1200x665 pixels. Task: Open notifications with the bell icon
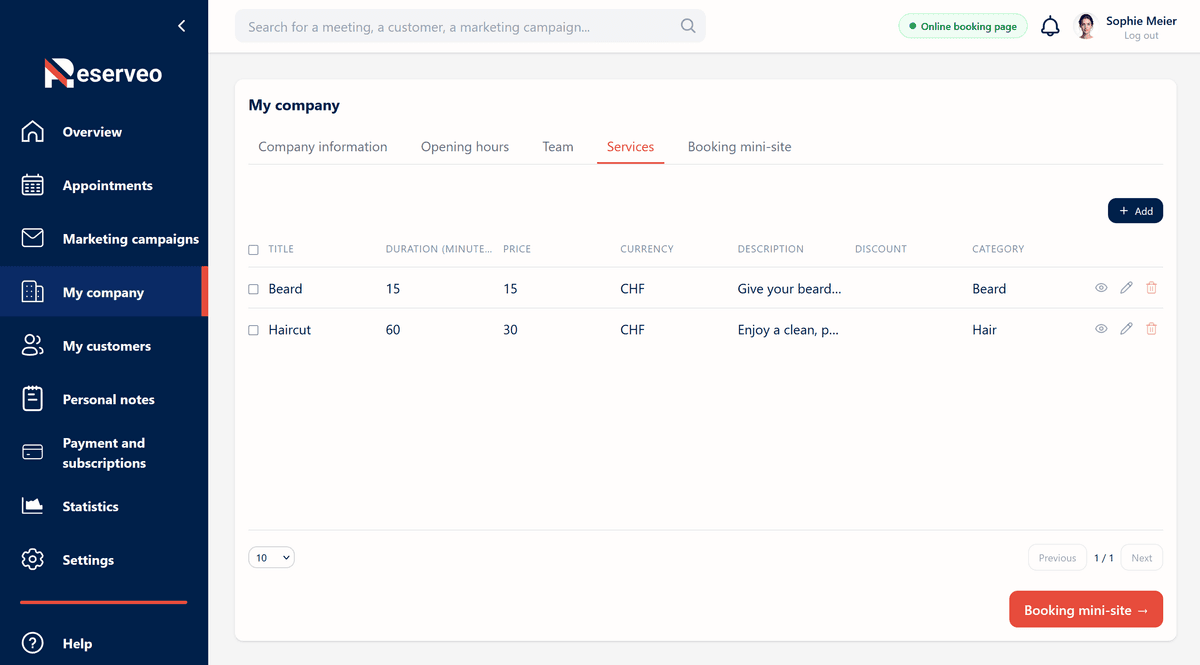click(x=1050, y=27)
